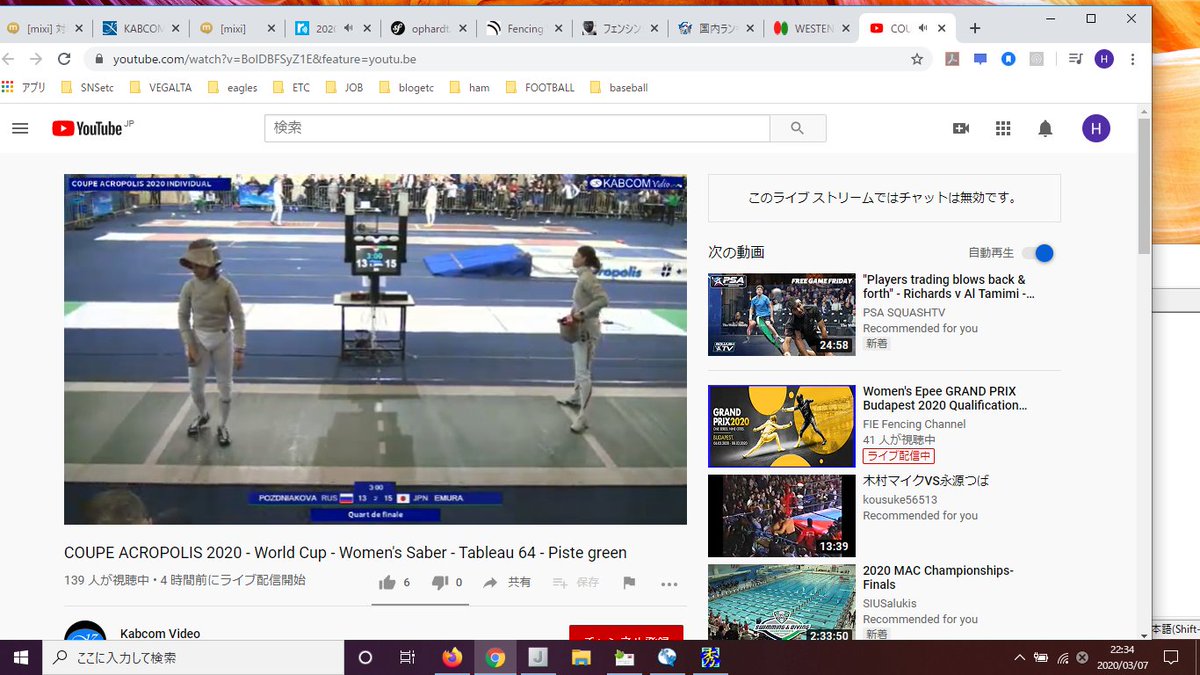Open the FOOTBALL bookmarks folder

pos(540,88)
